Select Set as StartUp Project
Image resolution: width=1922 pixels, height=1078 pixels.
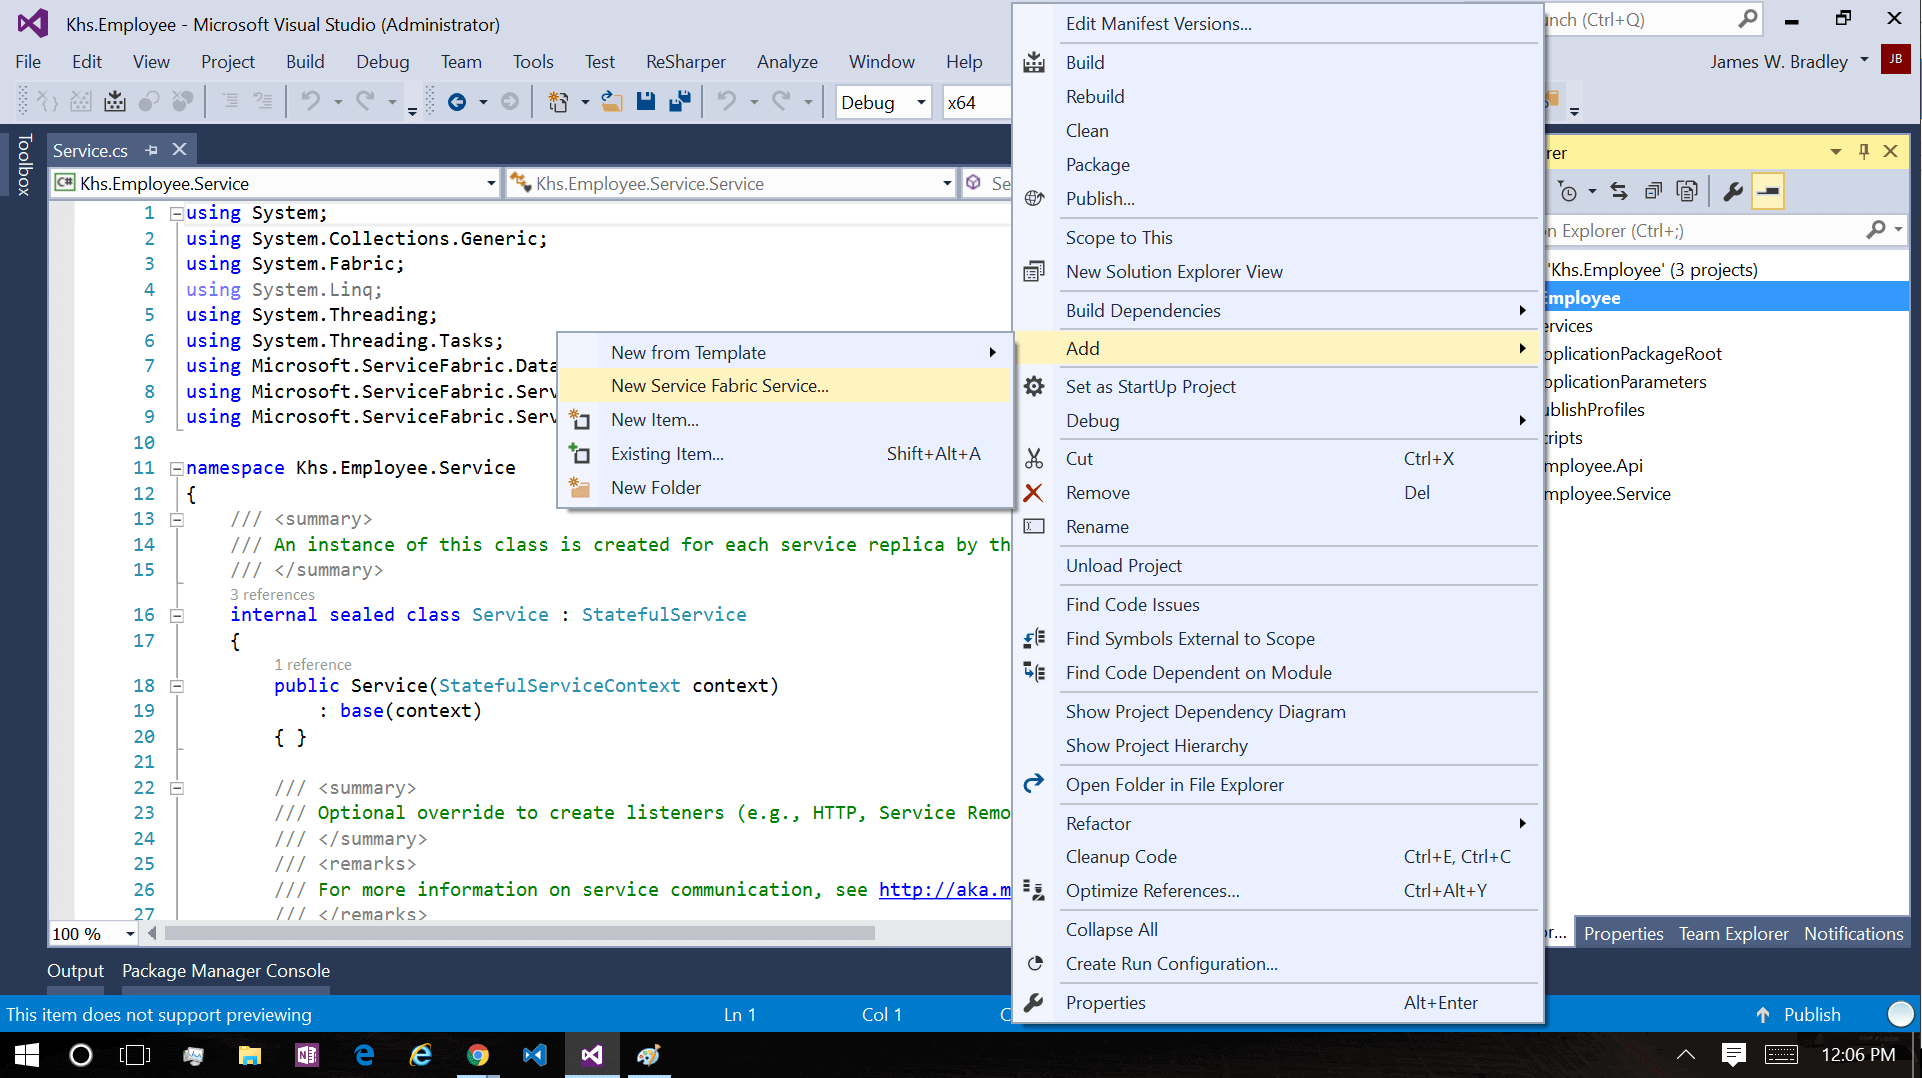[1277, 387]
